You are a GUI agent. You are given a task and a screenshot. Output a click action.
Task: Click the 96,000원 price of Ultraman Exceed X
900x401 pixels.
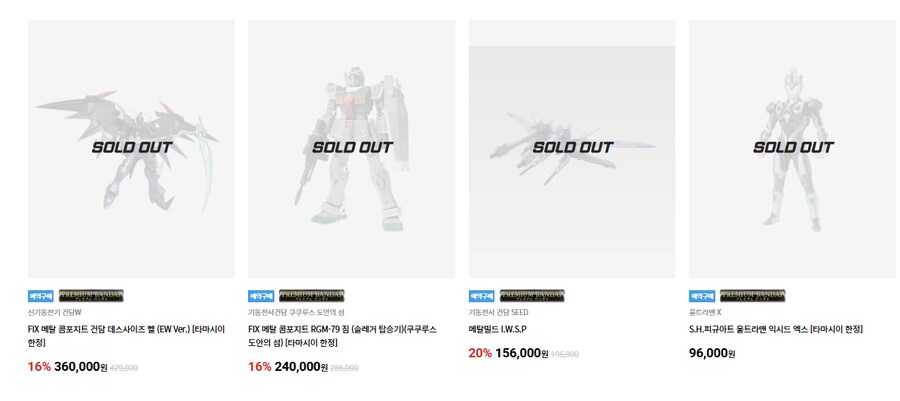712,353
